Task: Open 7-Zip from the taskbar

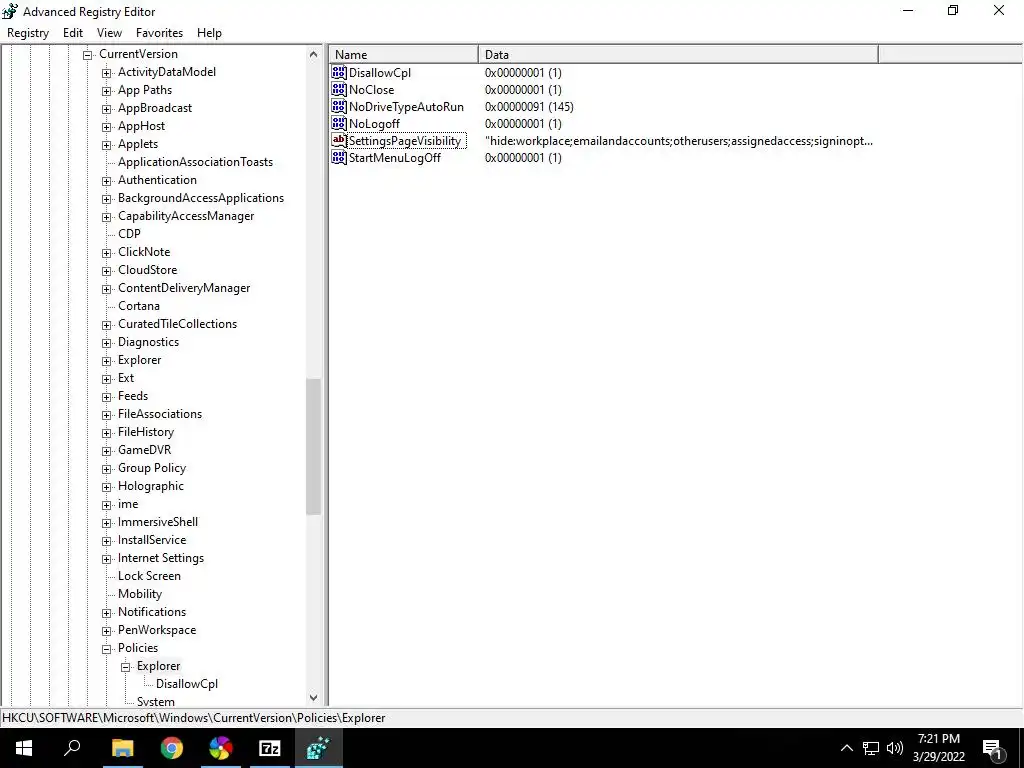Action: [x=270, y=748]
